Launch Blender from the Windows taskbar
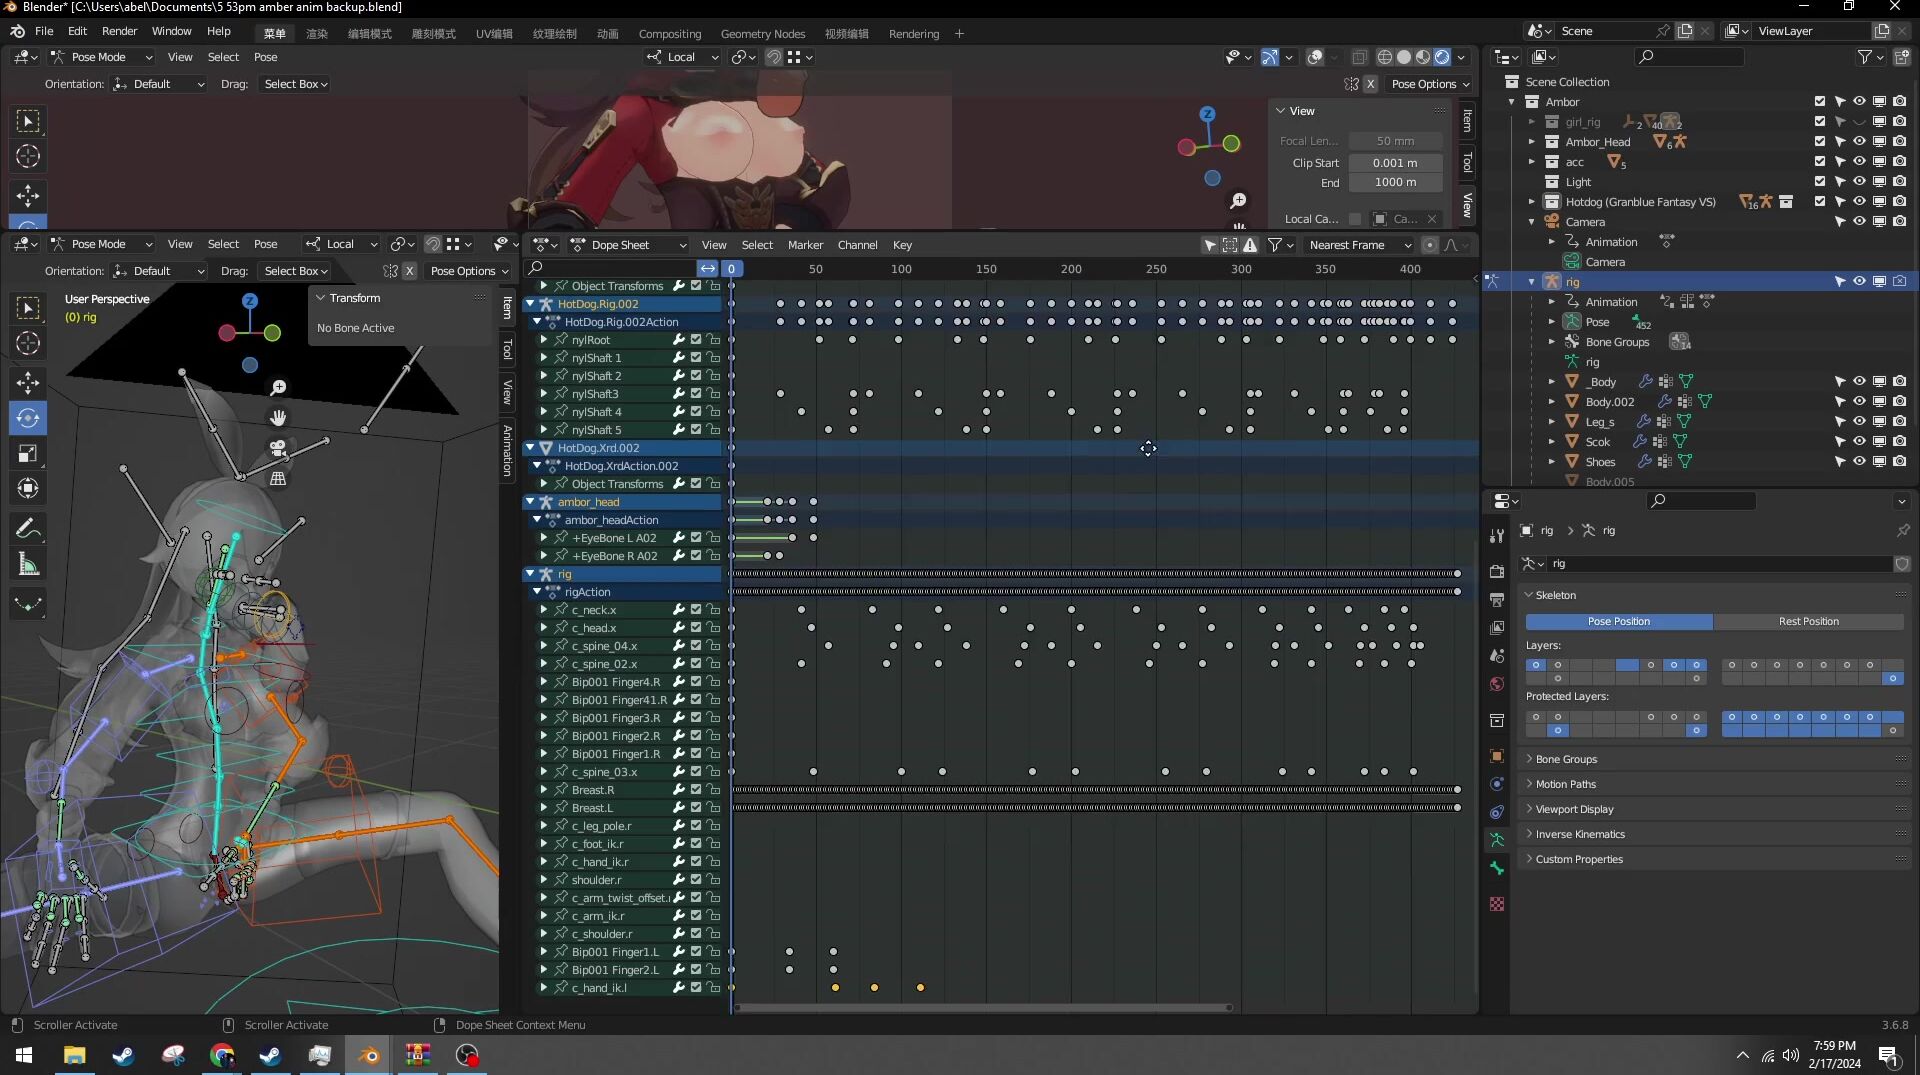 (x=368, y=1055)
